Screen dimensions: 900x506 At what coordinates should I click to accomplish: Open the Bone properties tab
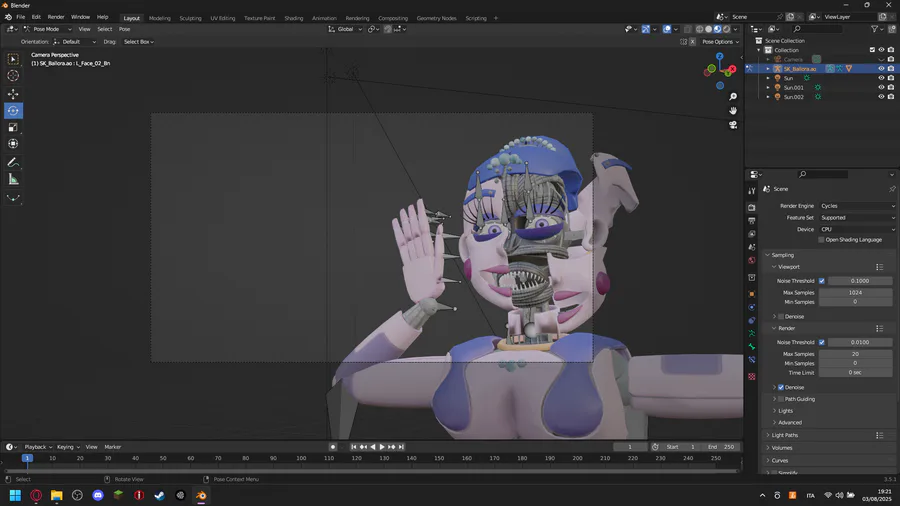[752, 347]
